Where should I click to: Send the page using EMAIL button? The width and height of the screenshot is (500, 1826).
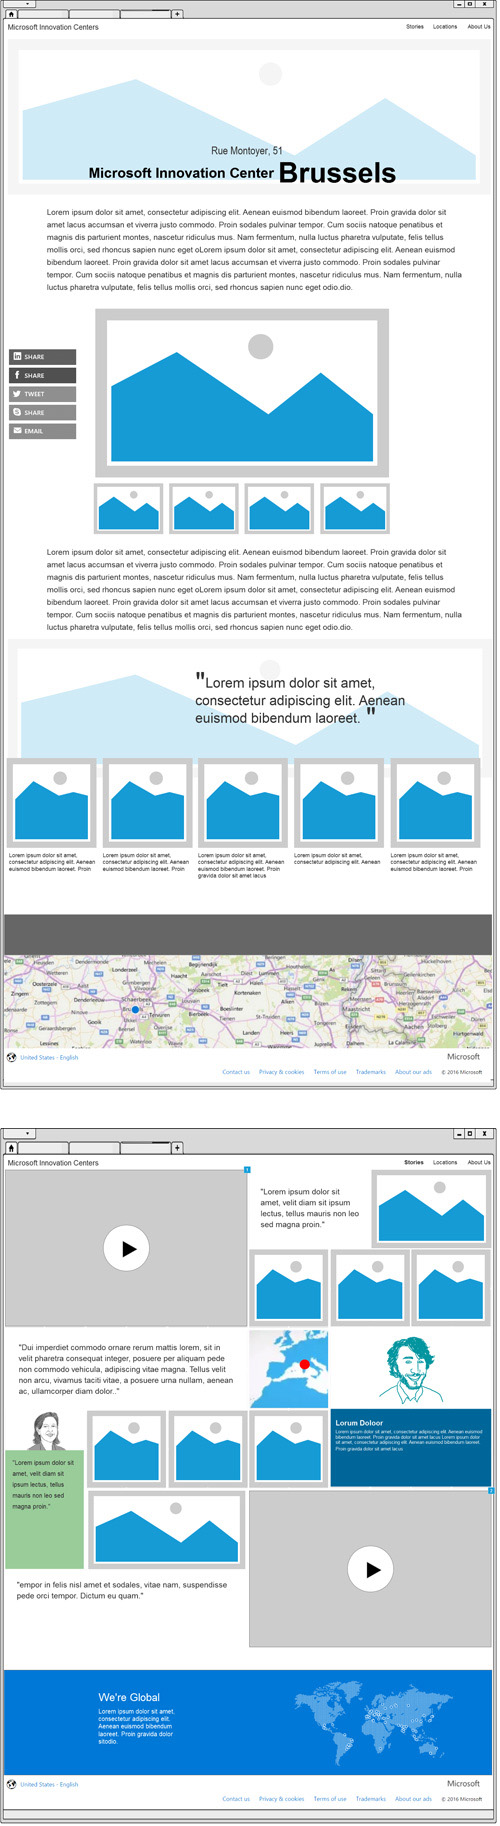[x=43, y=431]
